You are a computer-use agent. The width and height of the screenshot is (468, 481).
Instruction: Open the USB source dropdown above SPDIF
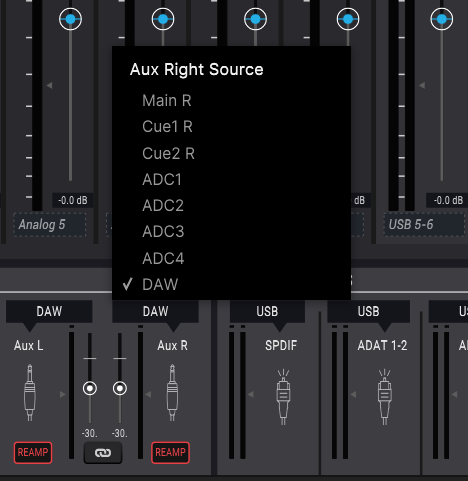[x=267, y=311]
